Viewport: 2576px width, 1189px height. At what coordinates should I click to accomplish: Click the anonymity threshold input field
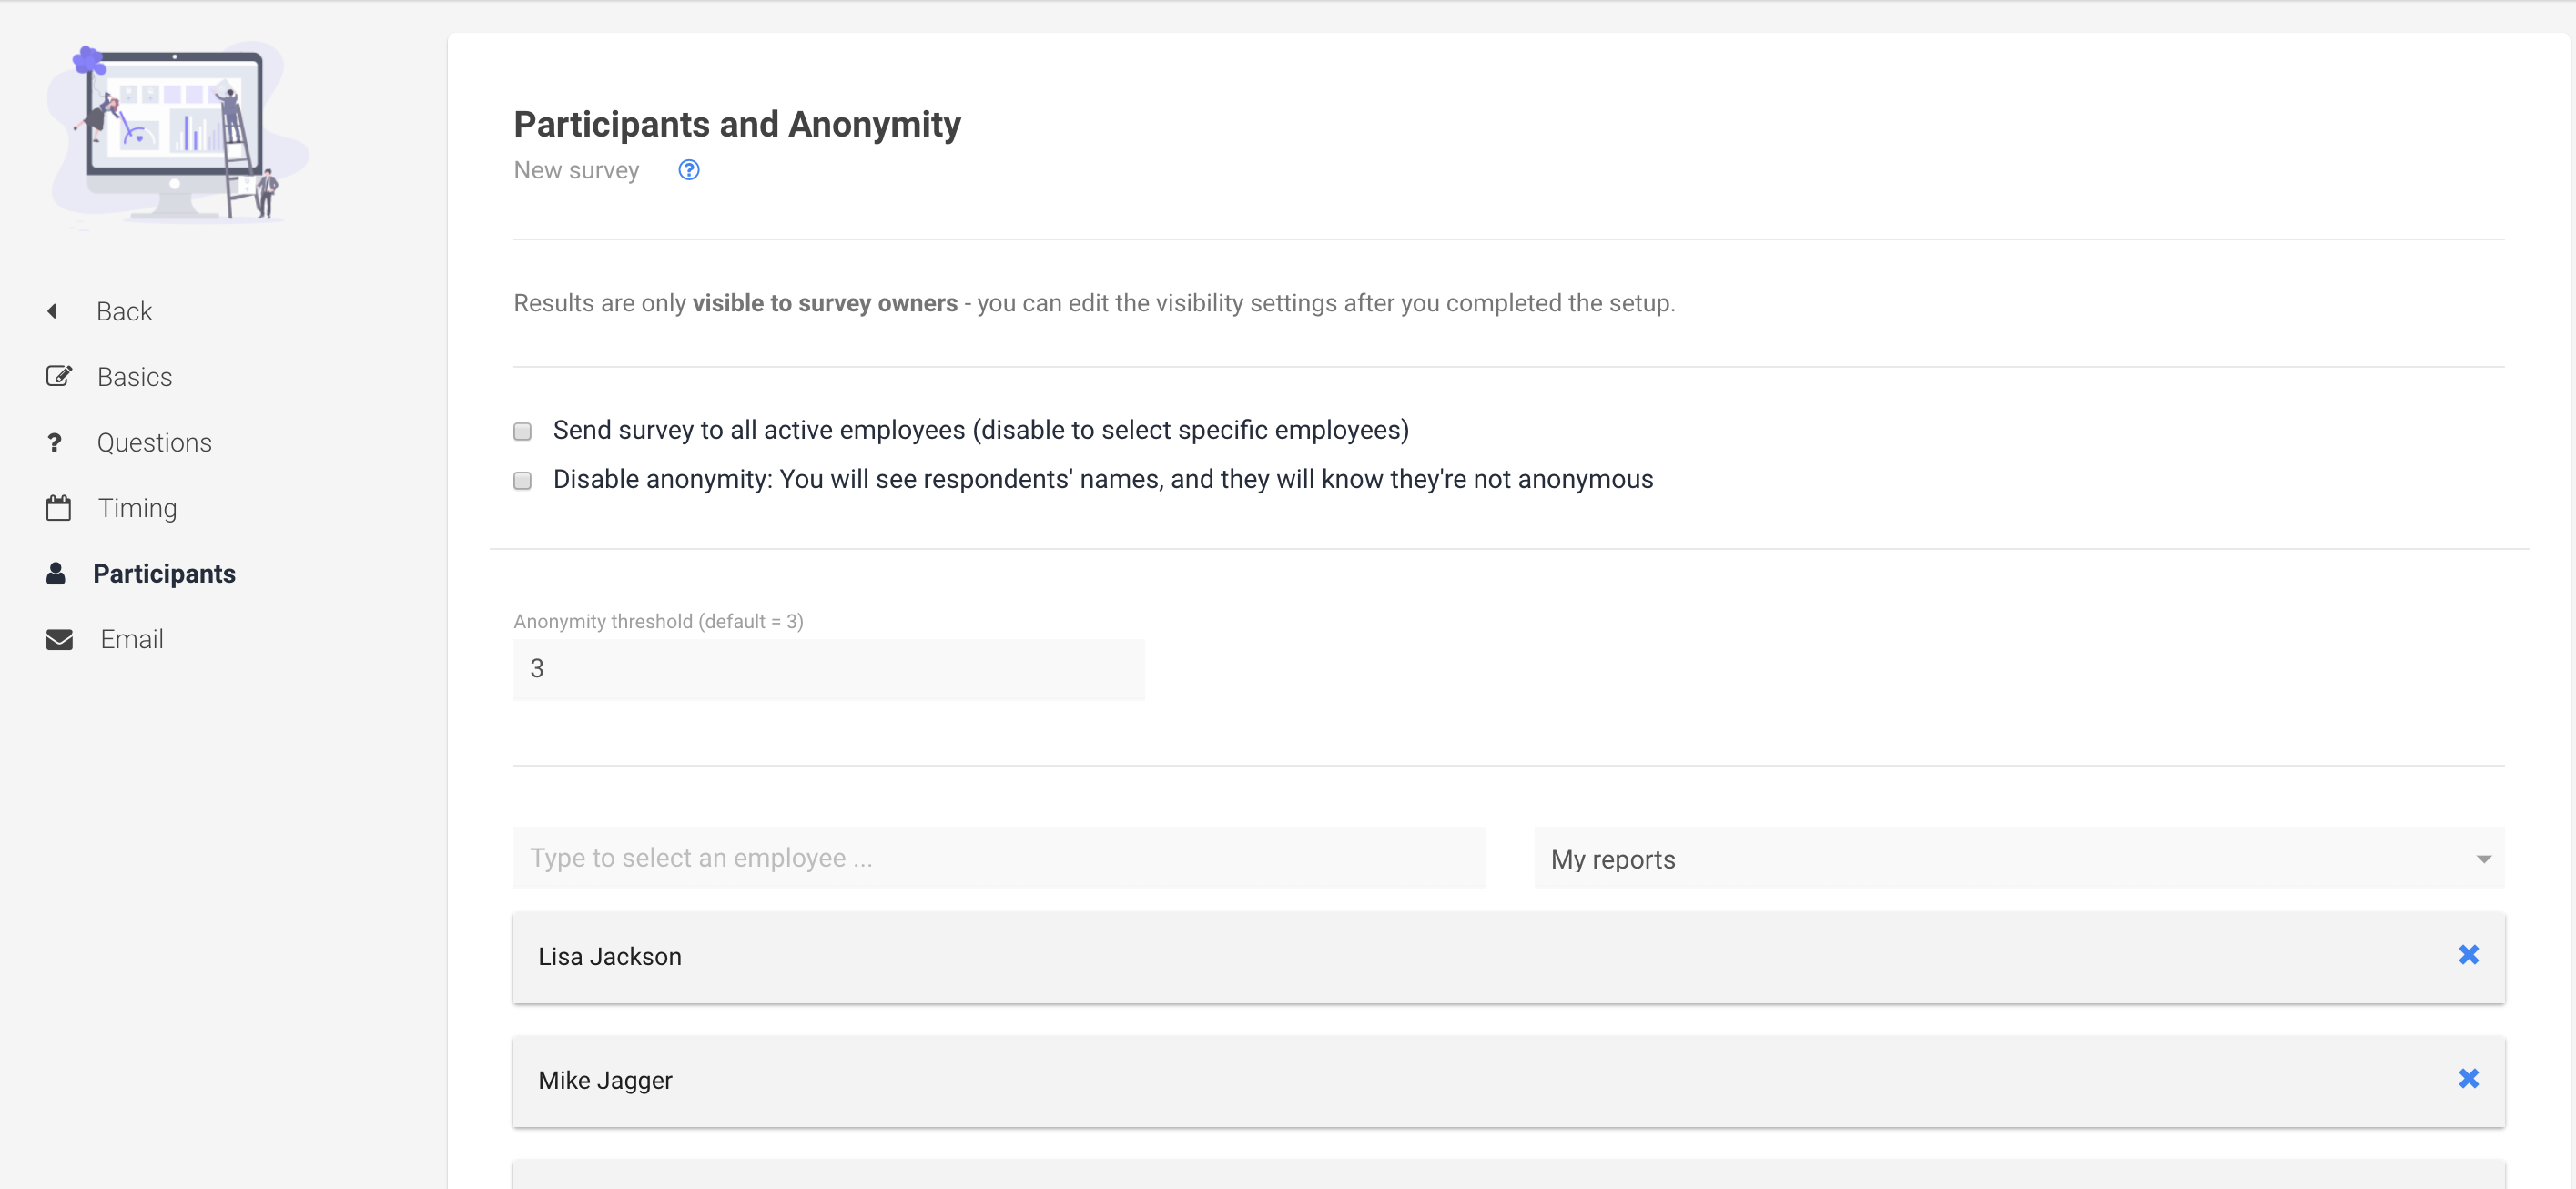(828, 669)
